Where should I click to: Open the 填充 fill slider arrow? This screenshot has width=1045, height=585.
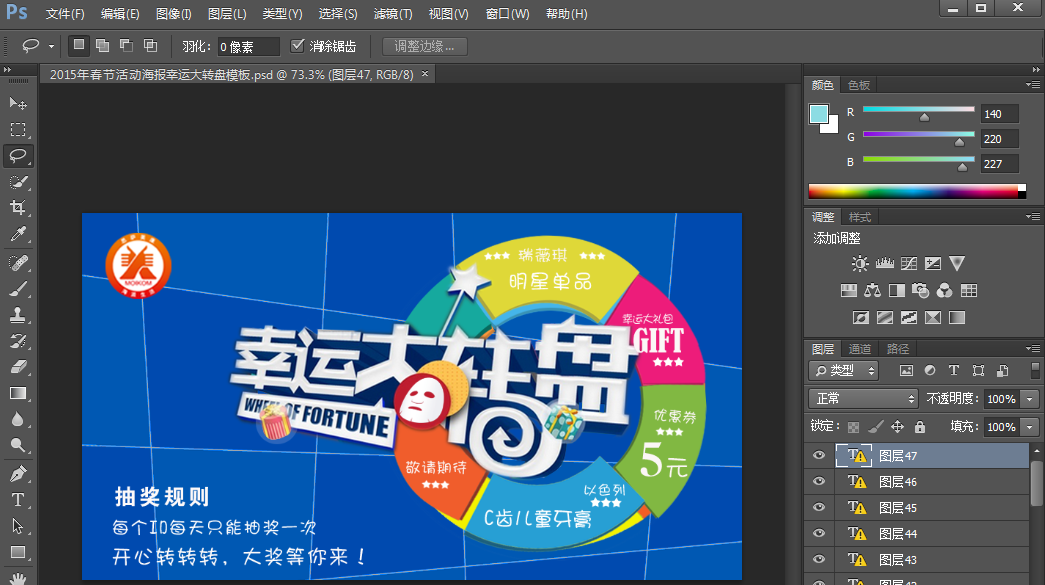(1030, 426)
